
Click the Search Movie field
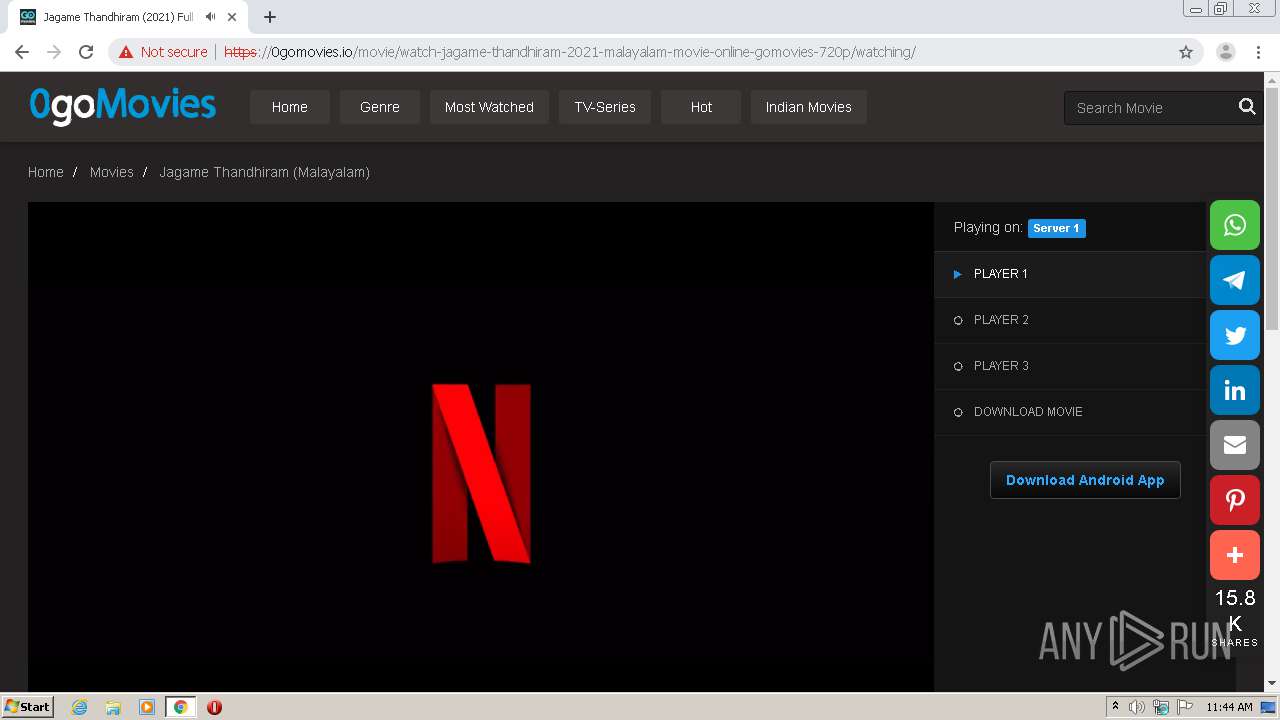[1150, 108]
